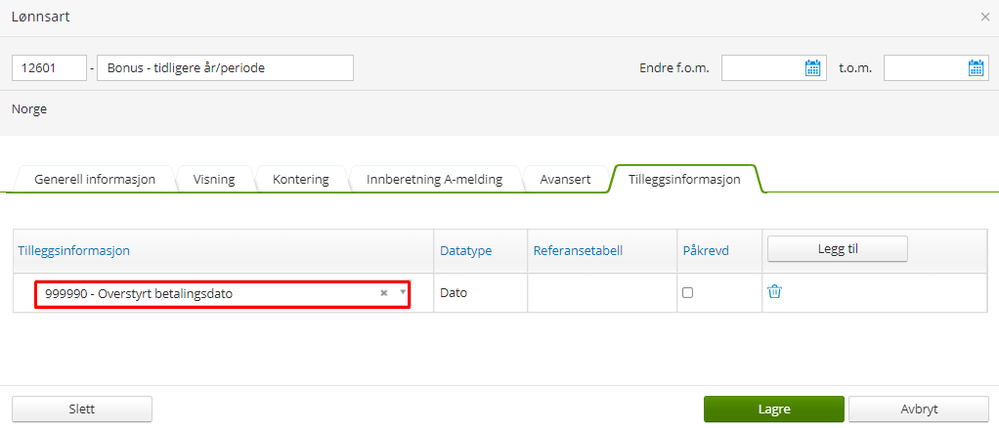Open the 999990 - Overstyrt betalingsdato combo box
The image size is (999, 428).
pos(222,294)
